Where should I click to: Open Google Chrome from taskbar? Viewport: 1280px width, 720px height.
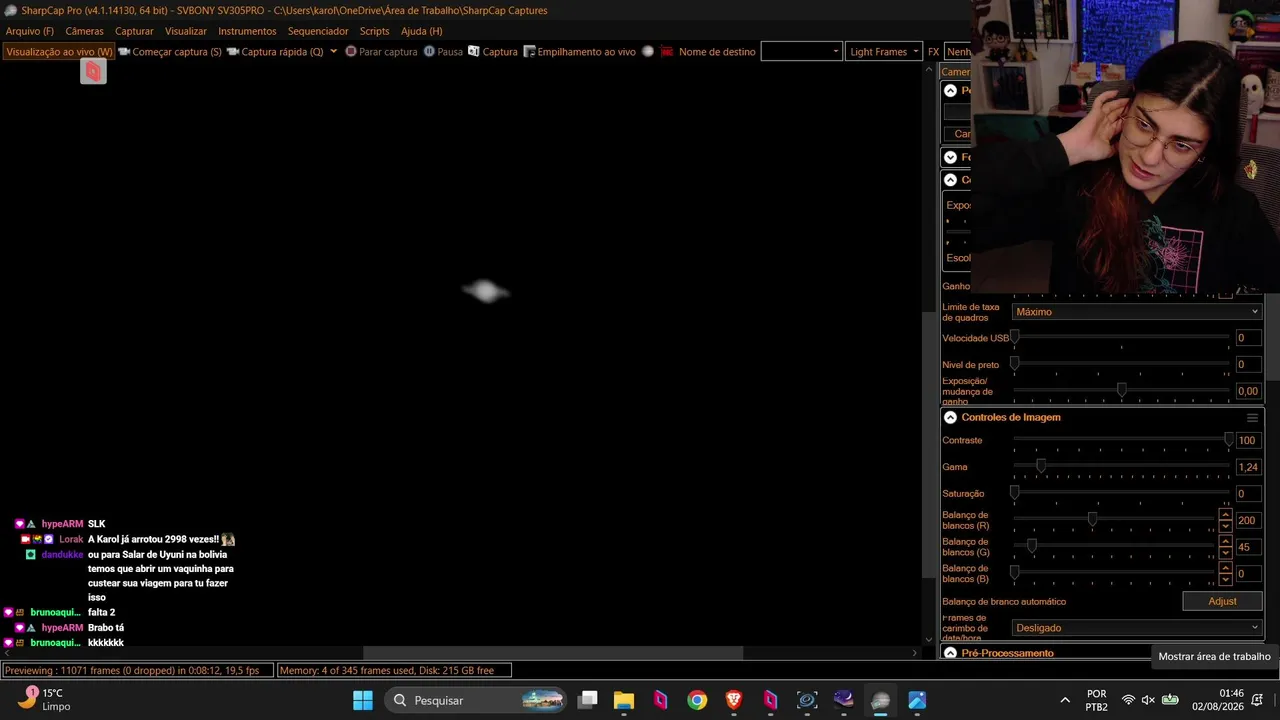[697, 700]
